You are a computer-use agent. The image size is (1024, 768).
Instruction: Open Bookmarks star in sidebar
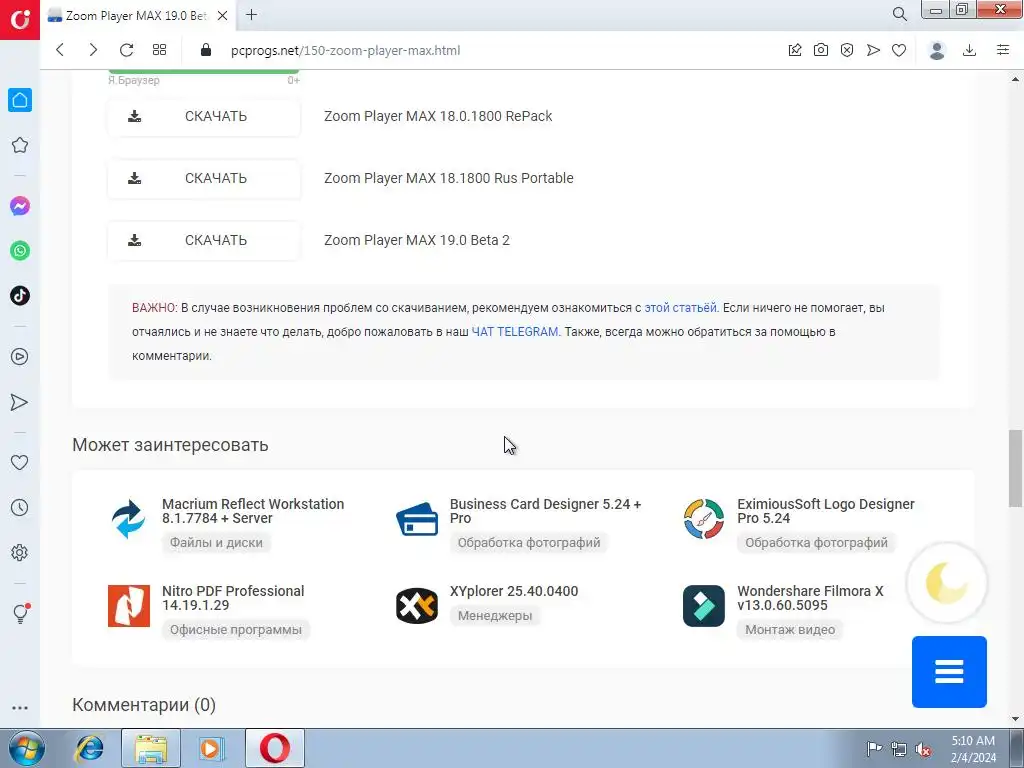coord(20,145)
